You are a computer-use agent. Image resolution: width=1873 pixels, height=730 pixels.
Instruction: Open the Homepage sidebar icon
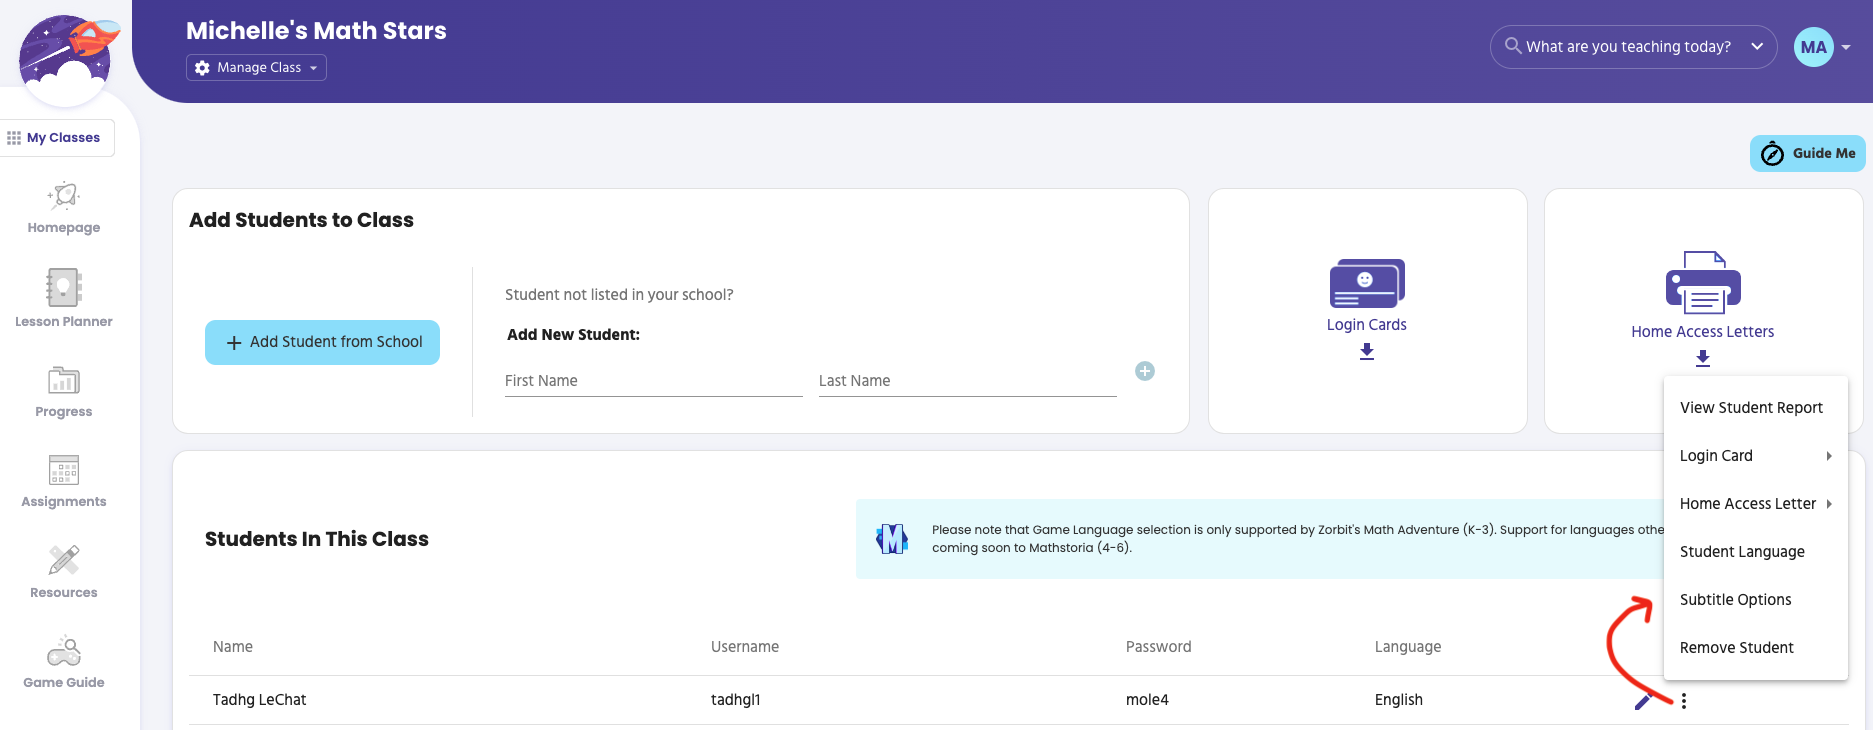coord(64,196)
